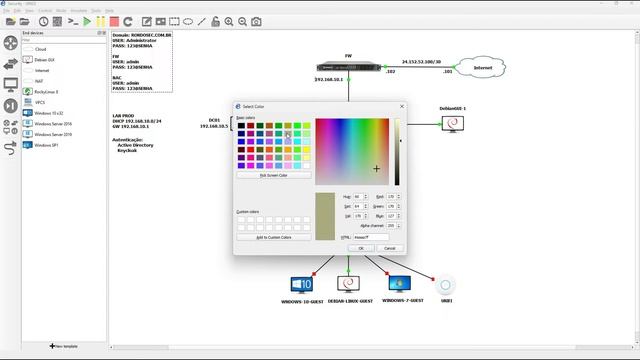Click the New template link

[64, 346]
